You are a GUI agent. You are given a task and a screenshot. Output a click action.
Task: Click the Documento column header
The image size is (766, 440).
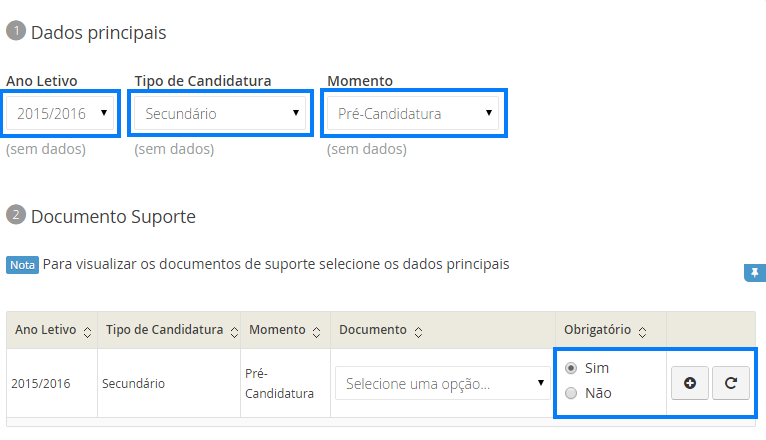pos(373,330)
